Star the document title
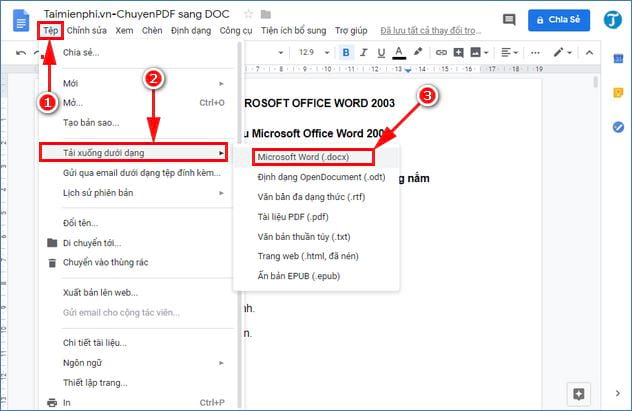This screenshot has height=411, width=632. coord(248,15)
